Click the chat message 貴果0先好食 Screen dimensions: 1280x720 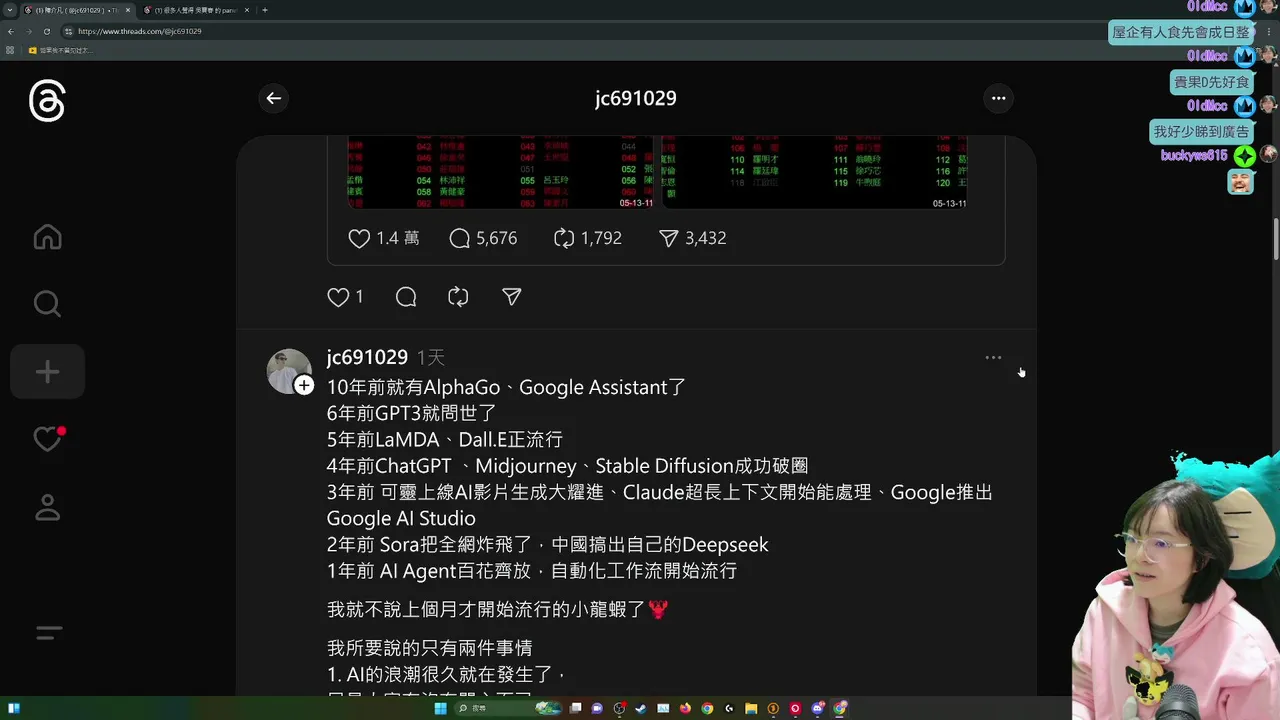tap(1211, 81)
